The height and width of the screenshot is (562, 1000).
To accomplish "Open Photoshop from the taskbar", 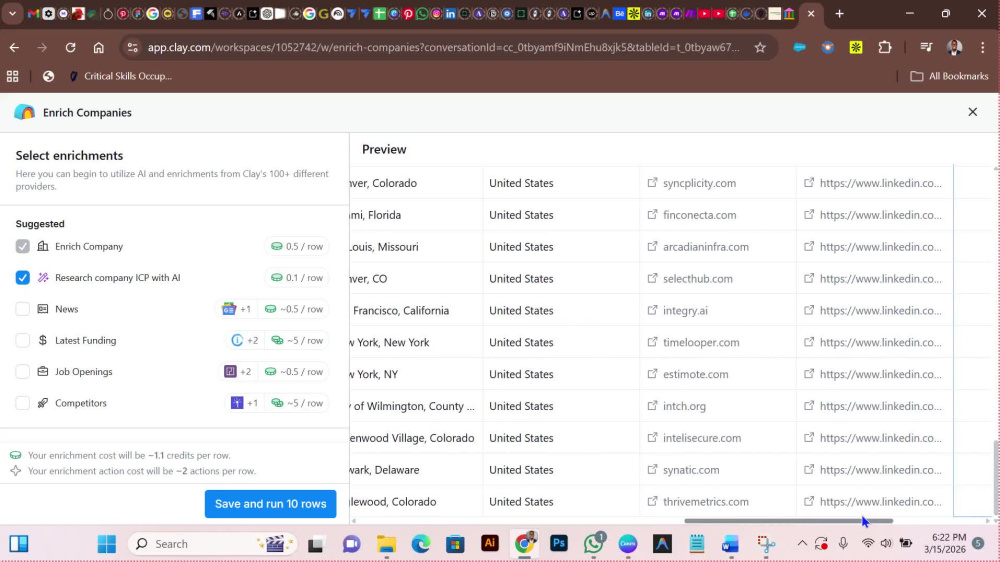I will point(559,544).
